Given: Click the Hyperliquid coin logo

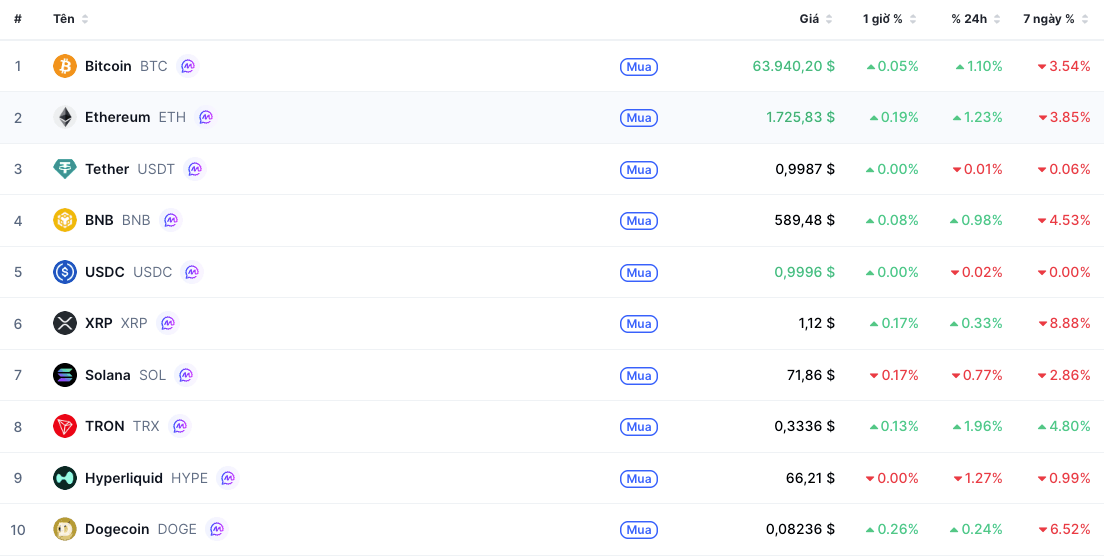Looking at the screenshot, I should [65, 478].
